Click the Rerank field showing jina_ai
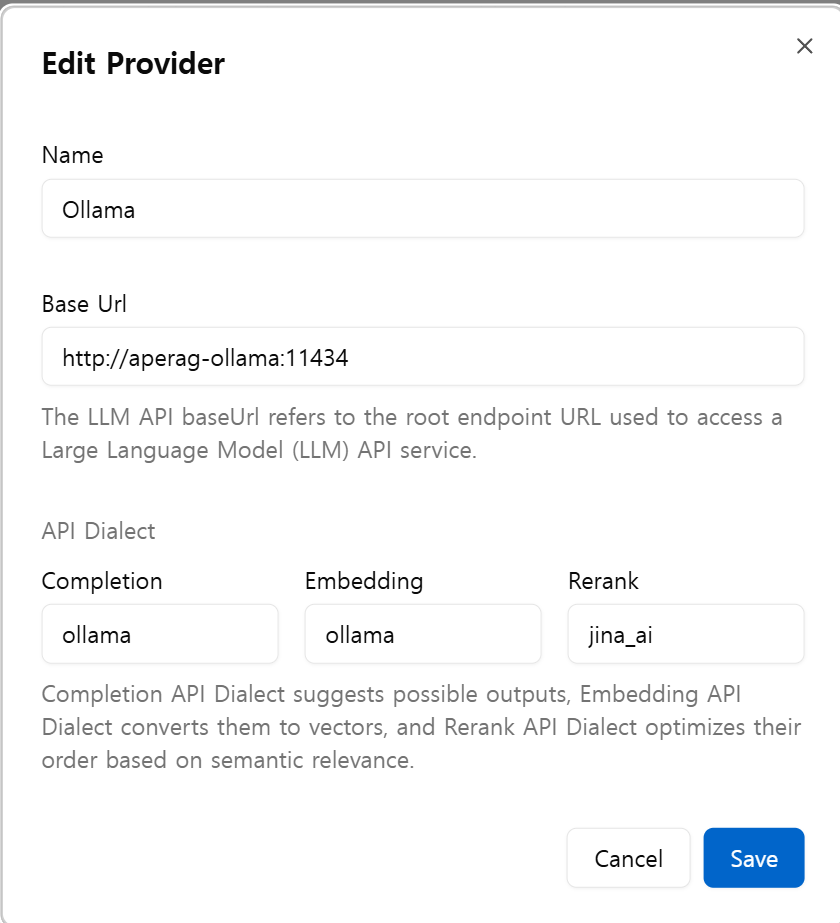840x923 pixels. pos(686,634)
